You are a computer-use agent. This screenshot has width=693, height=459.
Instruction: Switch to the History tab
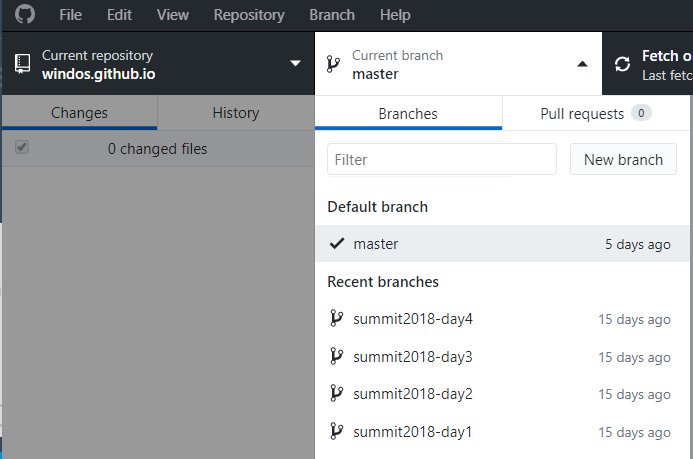click(236, 113)
